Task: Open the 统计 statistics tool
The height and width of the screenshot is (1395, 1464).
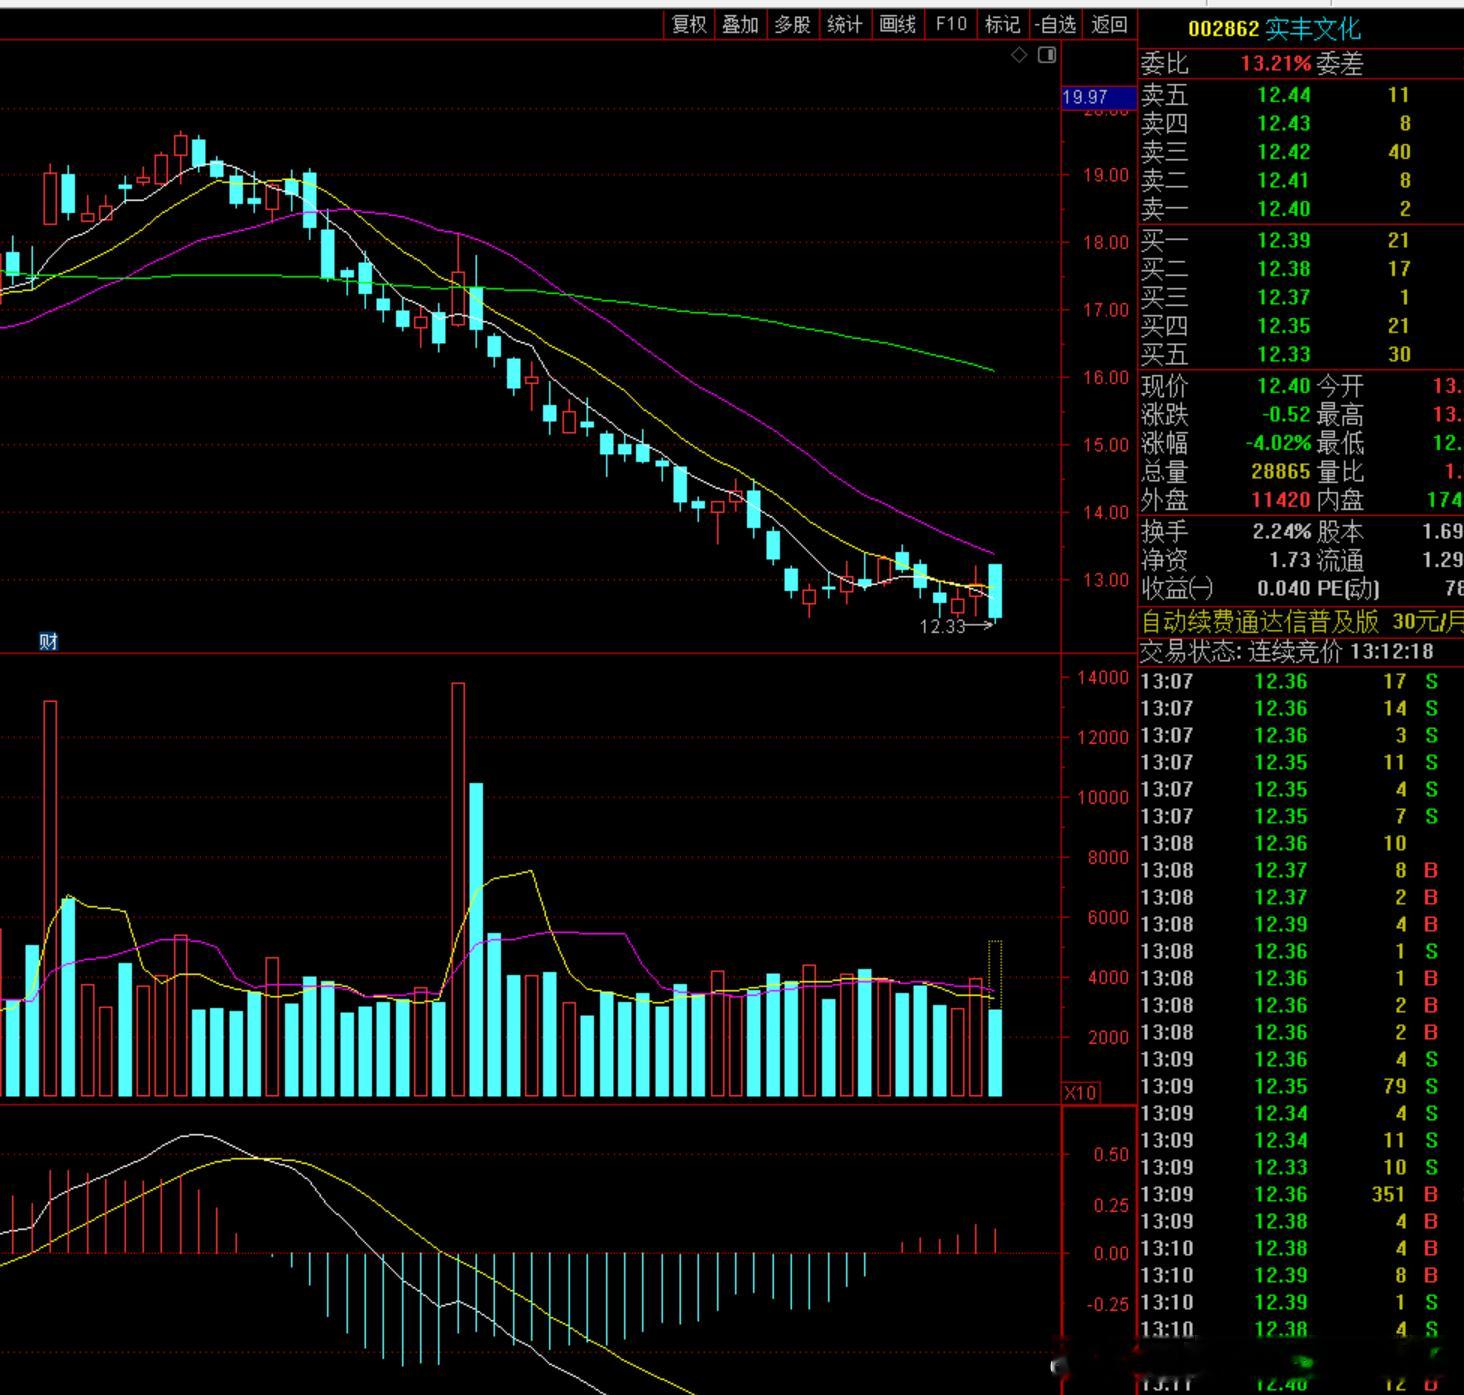Action: pyautogui.click(x=845, y=25)
